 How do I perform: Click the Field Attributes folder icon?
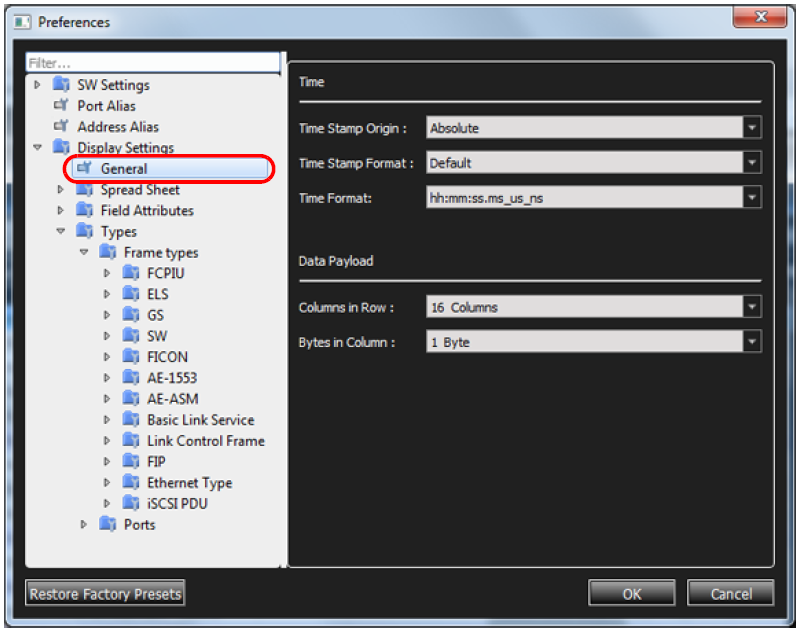(x=84, y=210)
